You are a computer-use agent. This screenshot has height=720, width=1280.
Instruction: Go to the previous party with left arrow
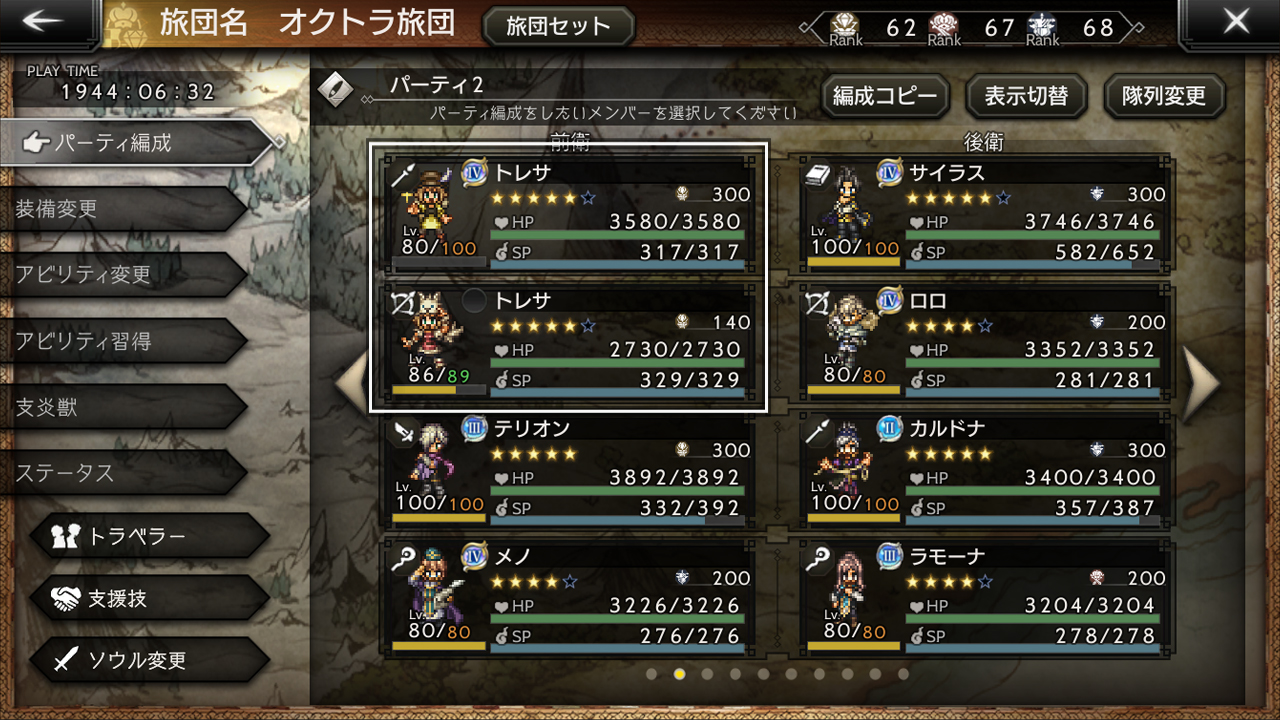(353, 381)
